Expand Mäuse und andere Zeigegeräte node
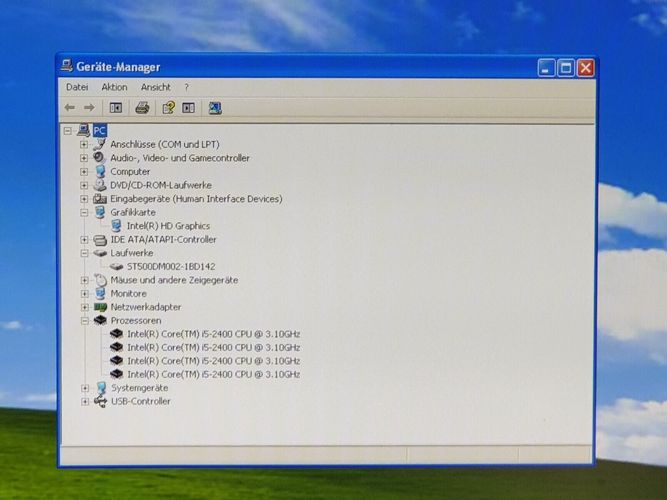 point(85,280)
